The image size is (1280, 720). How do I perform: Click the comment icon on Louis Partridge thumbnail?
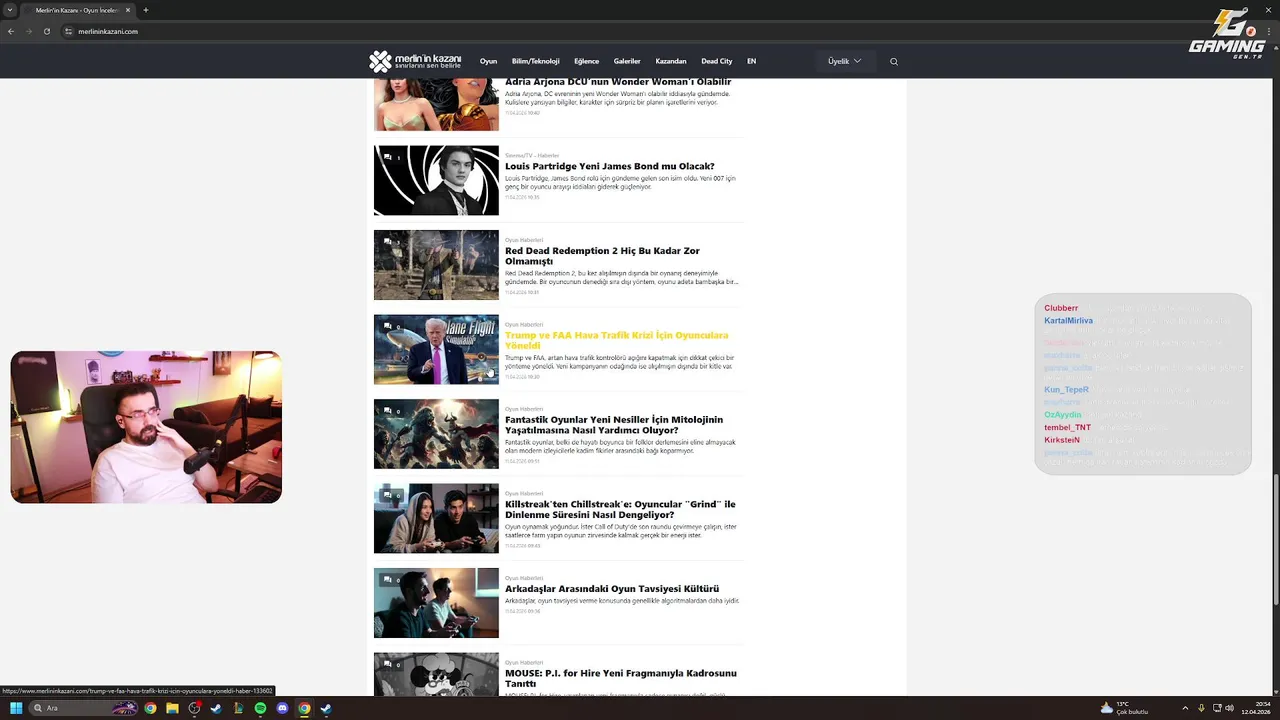(390, 157)
